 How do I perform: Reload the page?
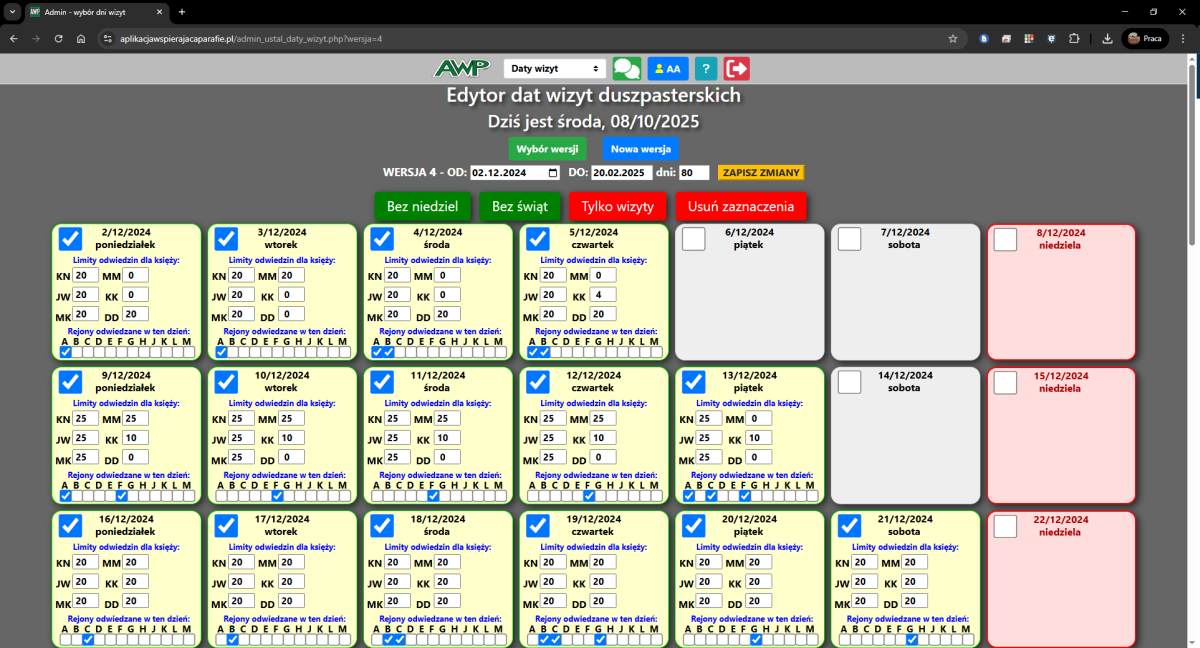pos(59,38)
